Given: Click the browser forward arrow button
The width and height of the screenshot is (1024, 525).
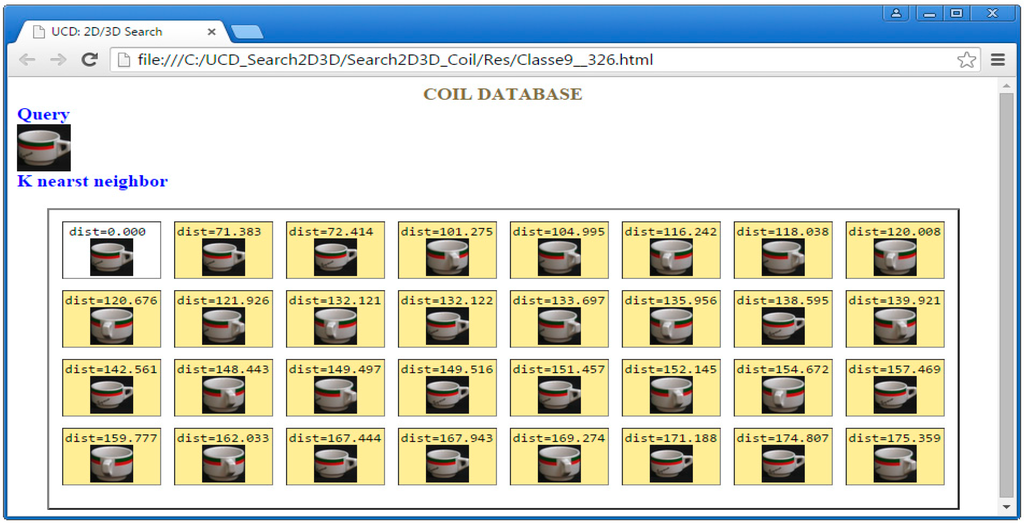Looking at the screenshot, I should coord(58,60).
